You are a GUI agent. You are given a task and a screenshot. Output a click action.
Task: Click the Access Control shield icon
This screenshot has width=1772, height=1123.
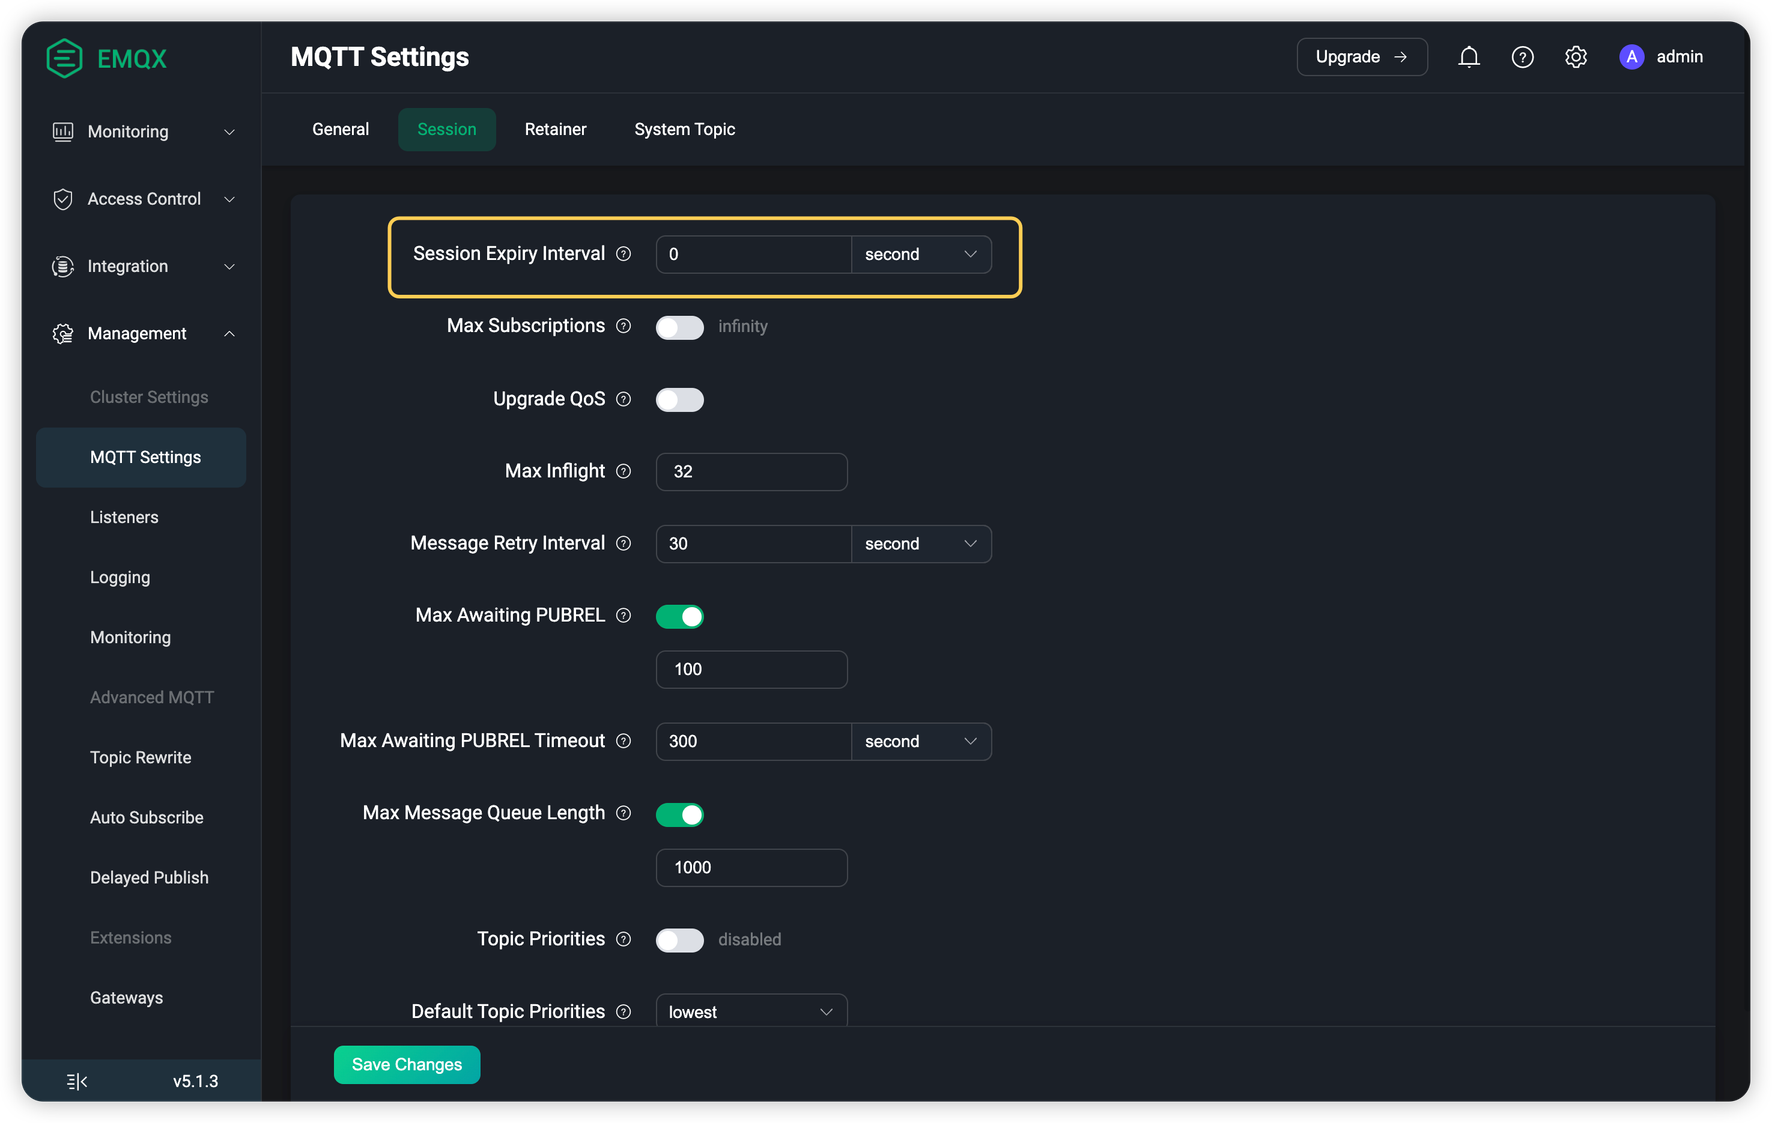(x=63, y=199)
